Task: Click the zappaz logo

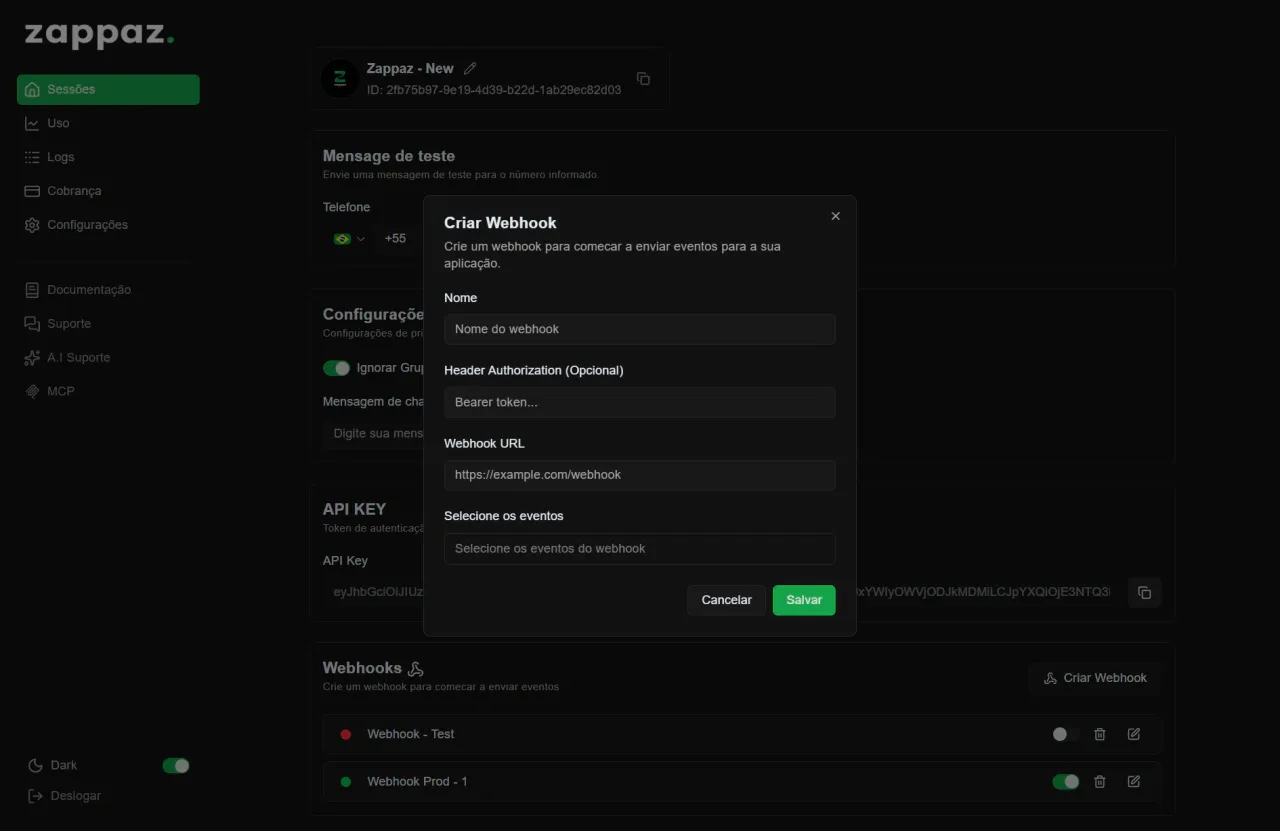Action: click(x=99, y=35)
